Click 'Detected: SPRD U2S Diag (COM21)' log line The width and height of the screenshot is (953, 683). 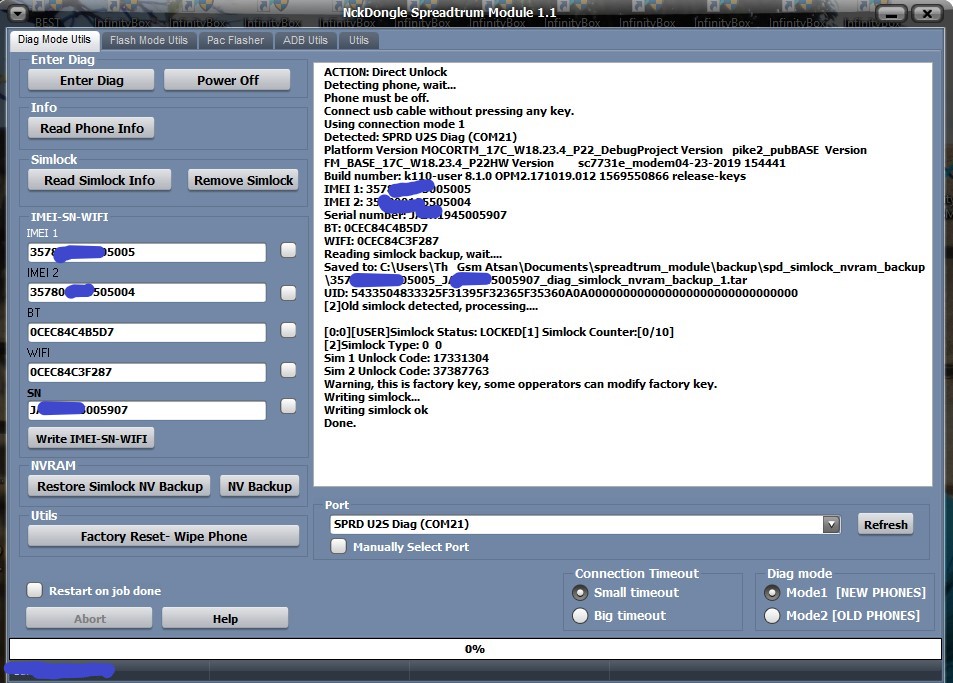click(x=420, y=137)
